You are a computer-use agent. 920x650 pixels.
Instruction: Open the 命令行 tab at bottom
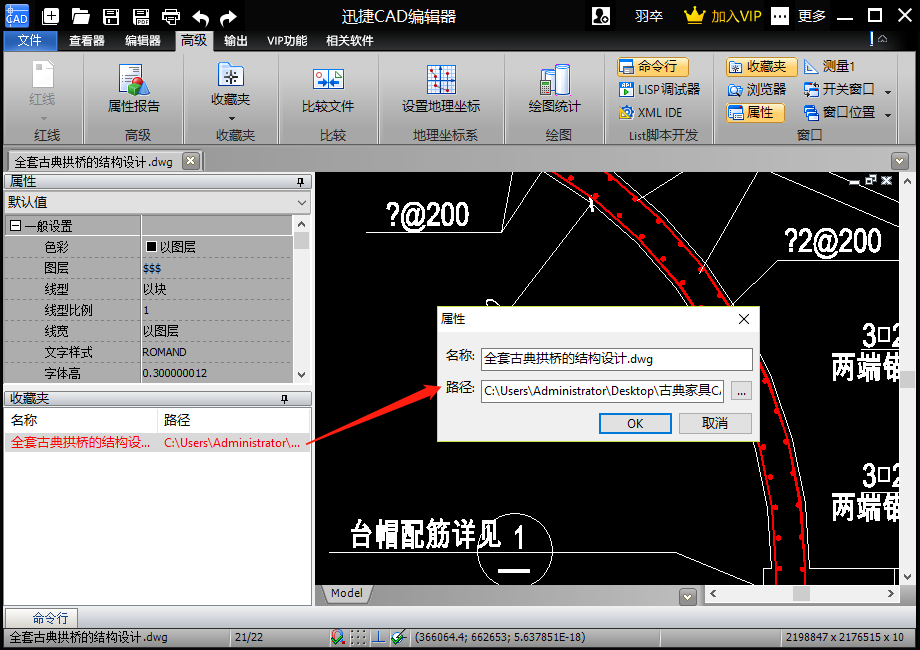(42, 618)
